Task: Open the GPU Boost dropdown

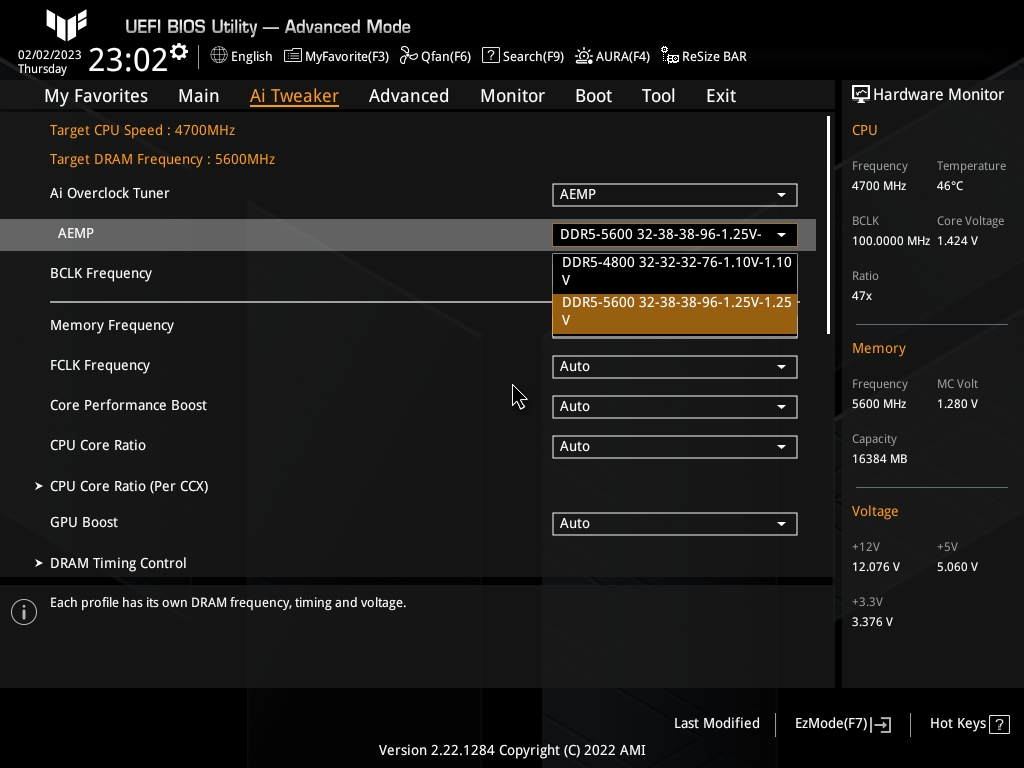Action: click(675, 524)
